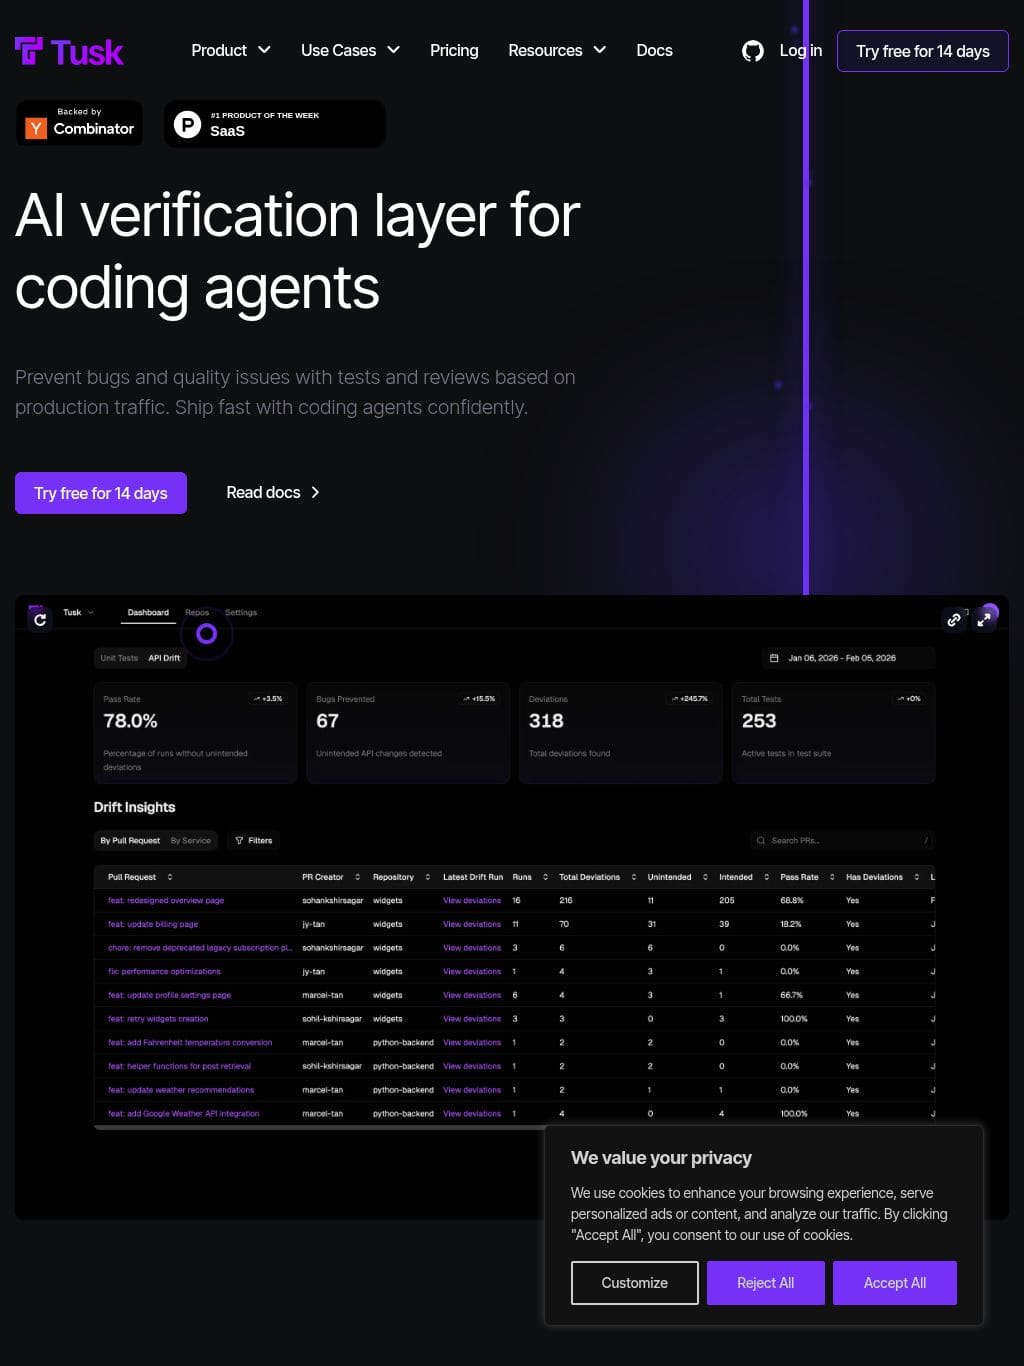The image size is (1024, 1366).
Task: Click Customize in cookie banner
Action: coord(635,1283)
